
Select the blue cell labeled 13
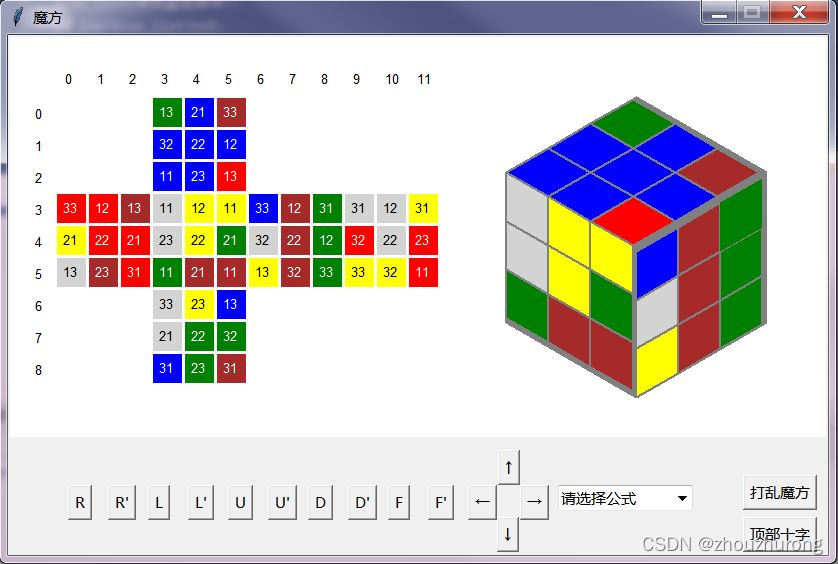231,304
